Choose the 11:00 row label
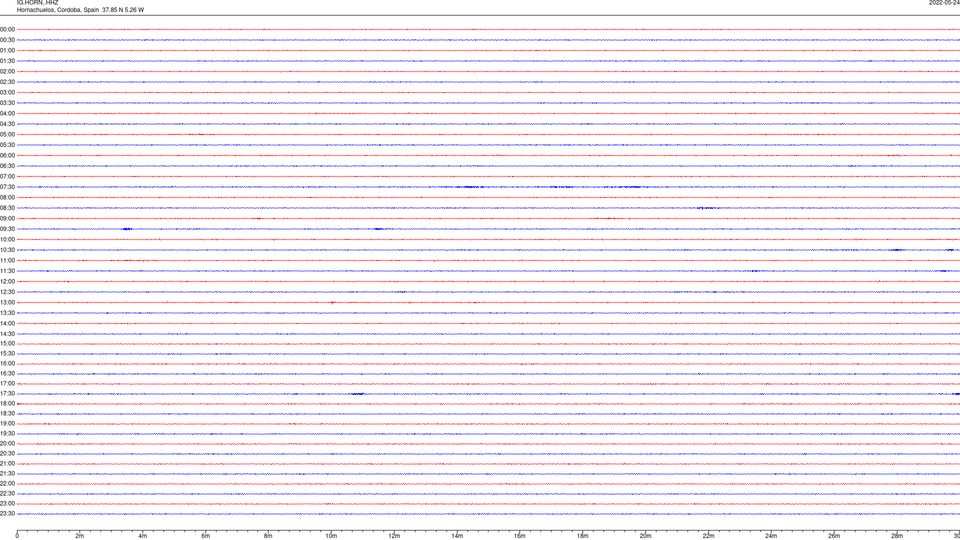The height and width of the screenshot is (540, 960). 7,261
